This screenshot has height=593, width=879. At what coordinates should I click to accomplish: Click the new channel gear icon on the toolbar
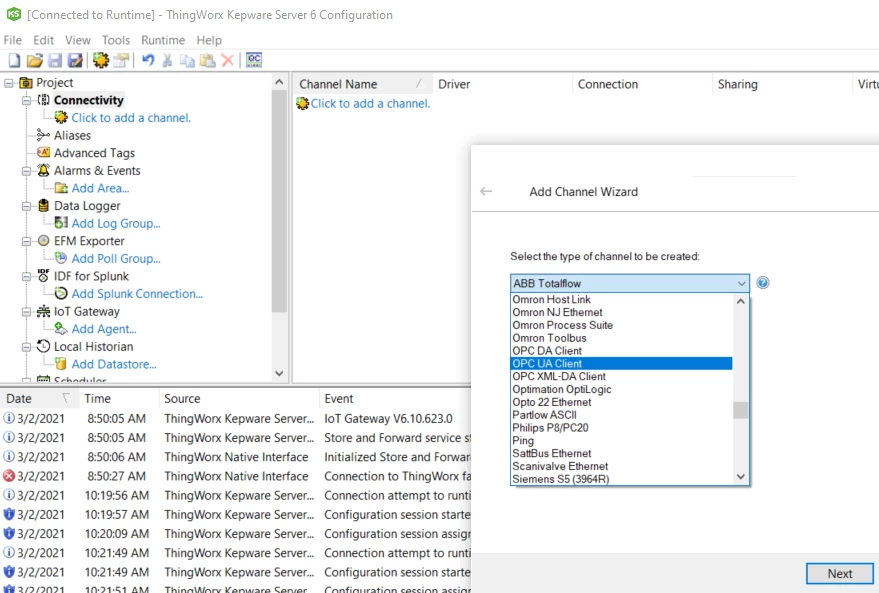100,62
